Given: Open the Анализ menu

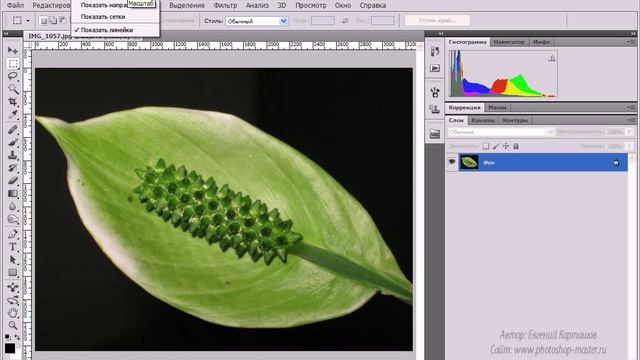Looking at the screenshot, I should click(257, 5).
